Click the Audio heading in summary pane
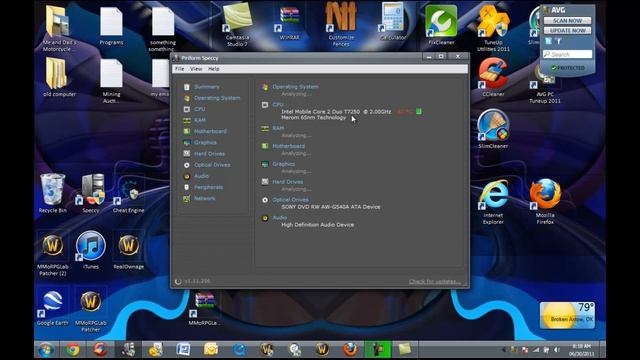Viewport: 640px width, 360px height. (x=280, y=218)
